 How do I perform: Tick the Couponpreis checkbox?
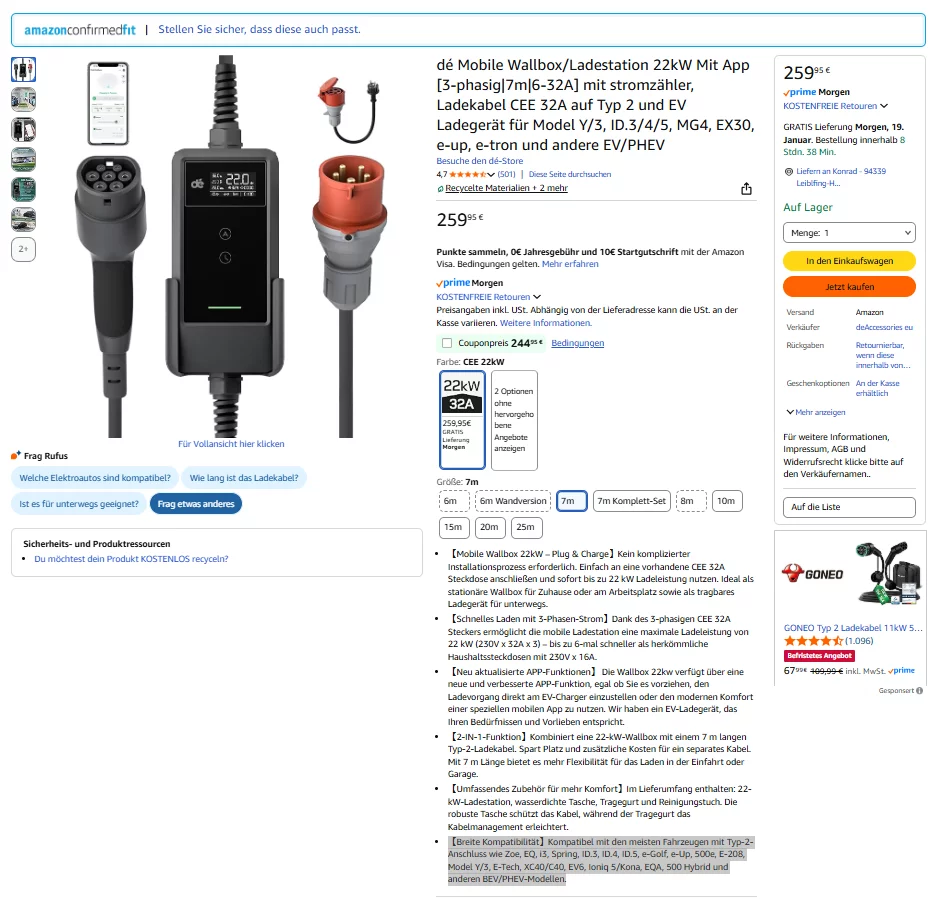click(x=447, y=343)
